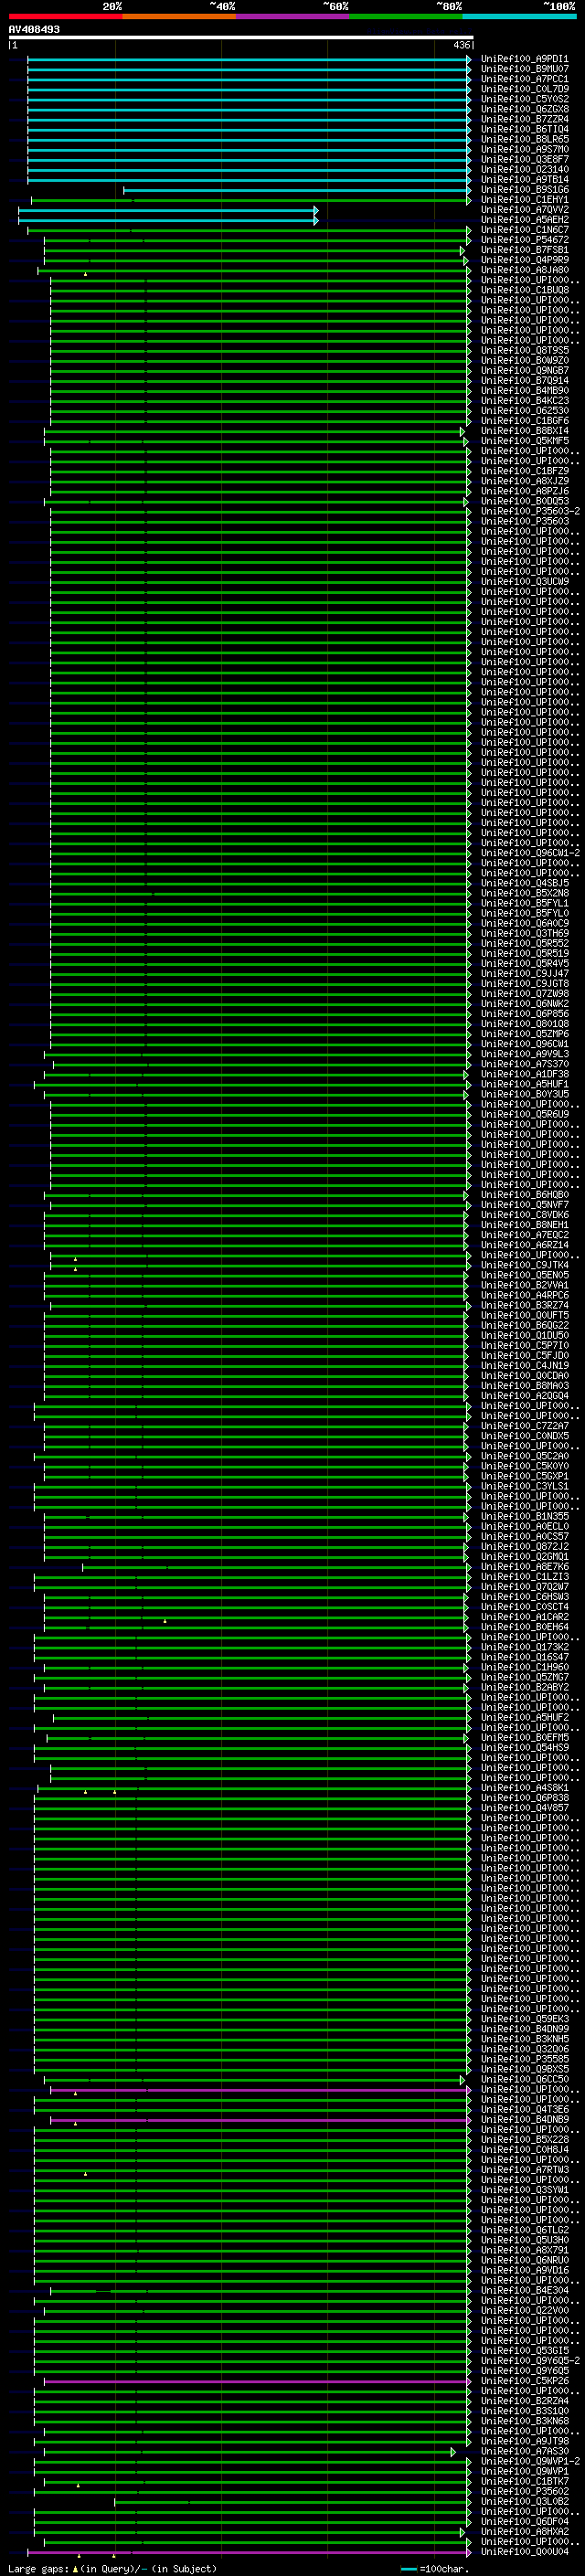Click the short cyan bar for A5AEM2
585x2576 pixels.
point(168,220)
